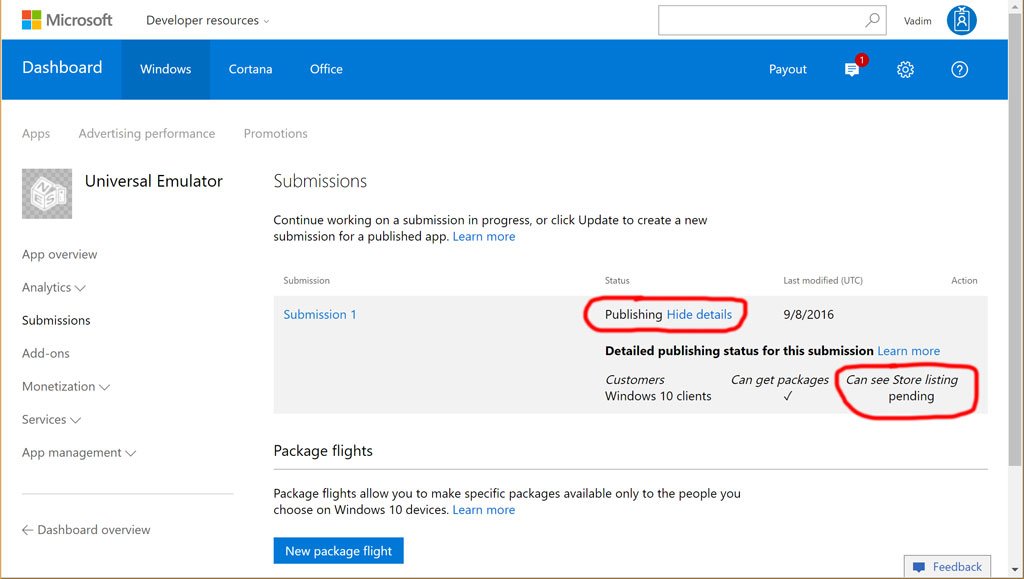Switch to the Office tab

326,69
